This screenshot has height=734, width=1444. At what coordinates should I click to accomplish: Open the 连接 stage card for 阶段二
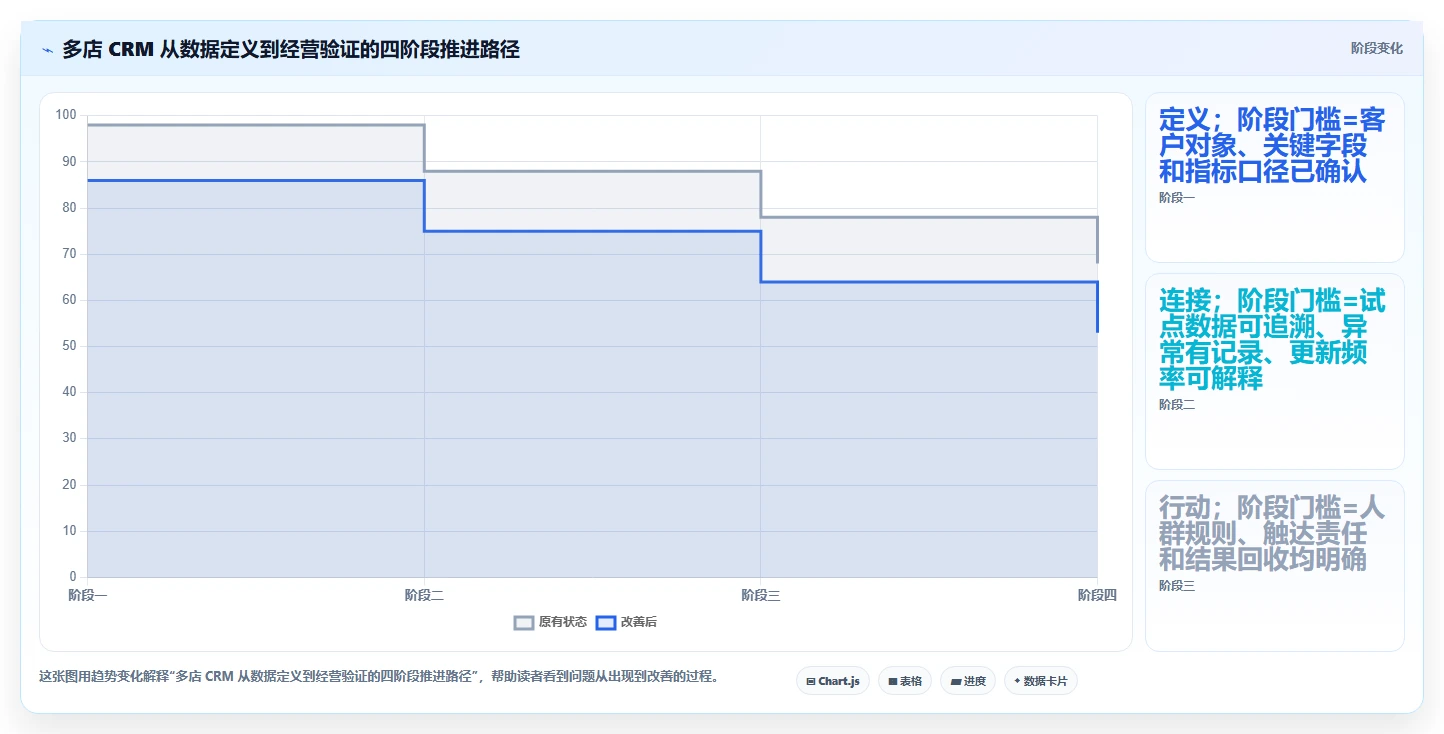1274,371
